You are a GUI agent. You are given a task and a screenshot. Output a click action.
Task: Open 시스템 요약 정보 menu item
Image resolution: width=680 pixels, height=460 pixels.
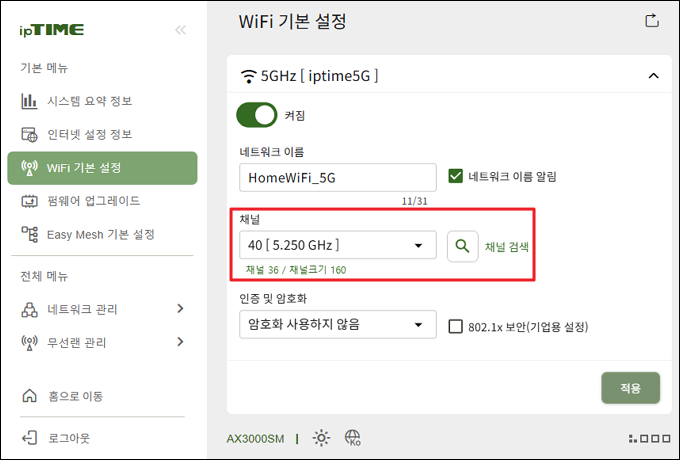pos(102,101)
